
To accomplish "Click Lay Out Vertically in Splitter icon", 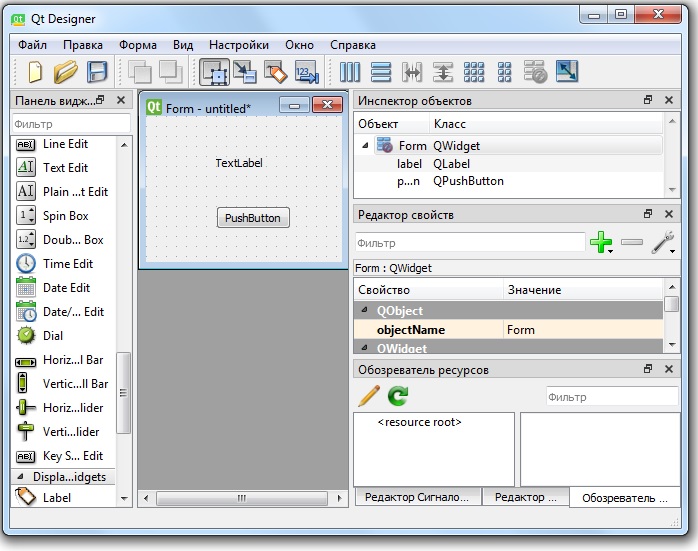I will [x=443, y=72].
